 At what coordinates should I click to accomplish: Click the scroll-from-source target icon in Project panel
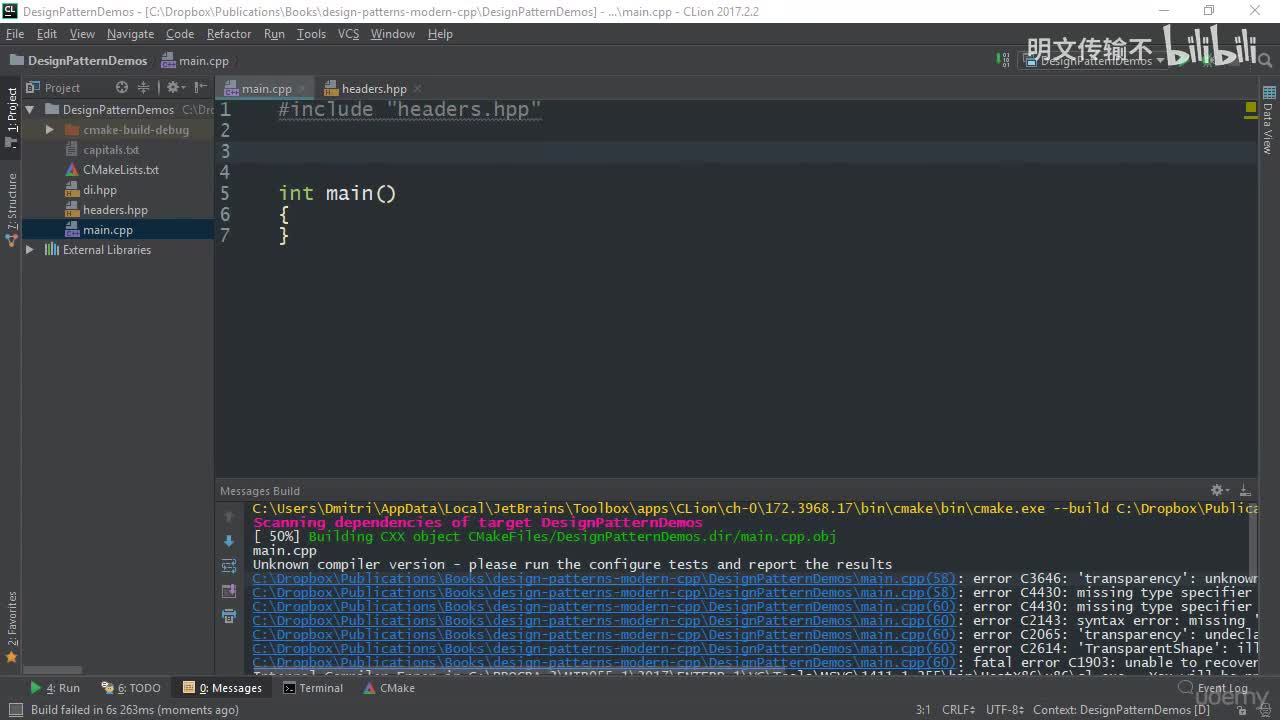[x=122, y=88]
